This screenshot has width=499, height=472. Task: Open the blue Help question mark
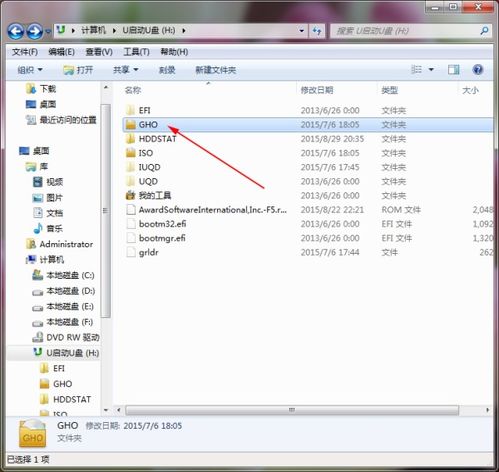(x=478, y=70)
